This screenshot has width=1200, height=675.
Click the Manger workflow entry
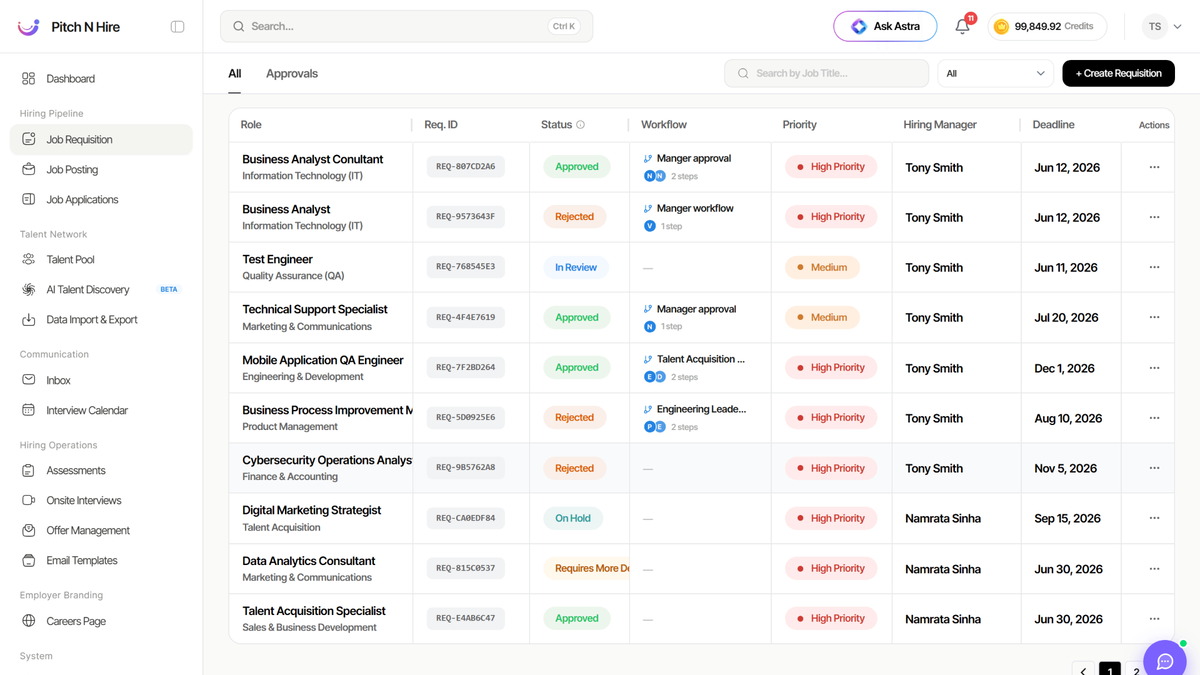[x=695, y=209]
